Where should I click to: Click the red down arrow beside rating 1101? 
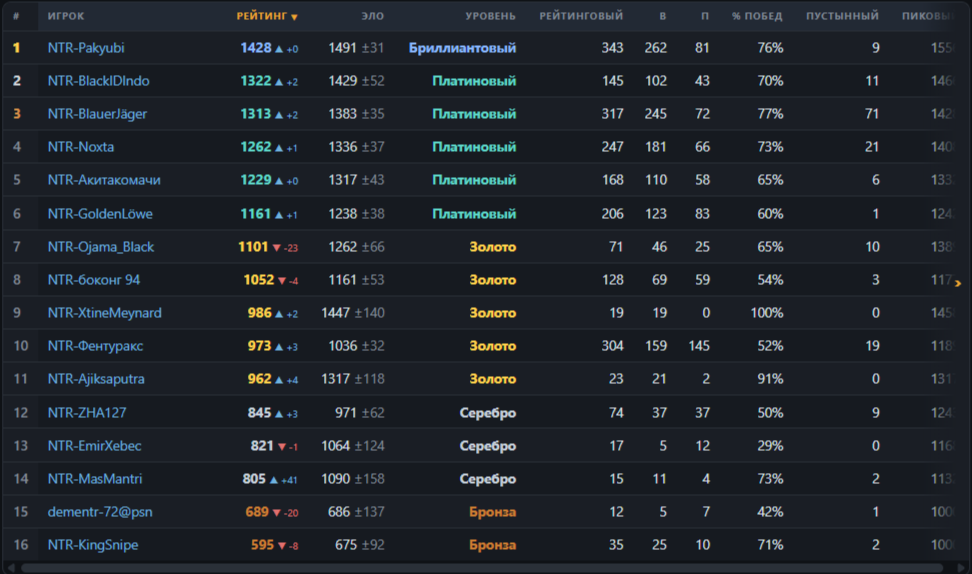point(276,247)
